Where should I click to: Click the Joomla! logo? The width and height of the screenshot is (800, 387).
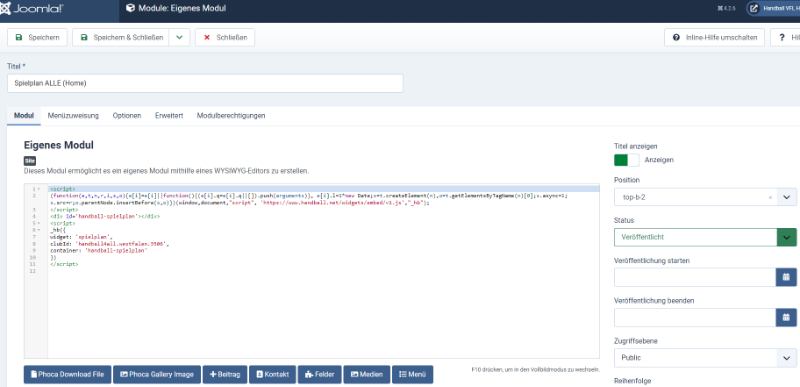32,9
